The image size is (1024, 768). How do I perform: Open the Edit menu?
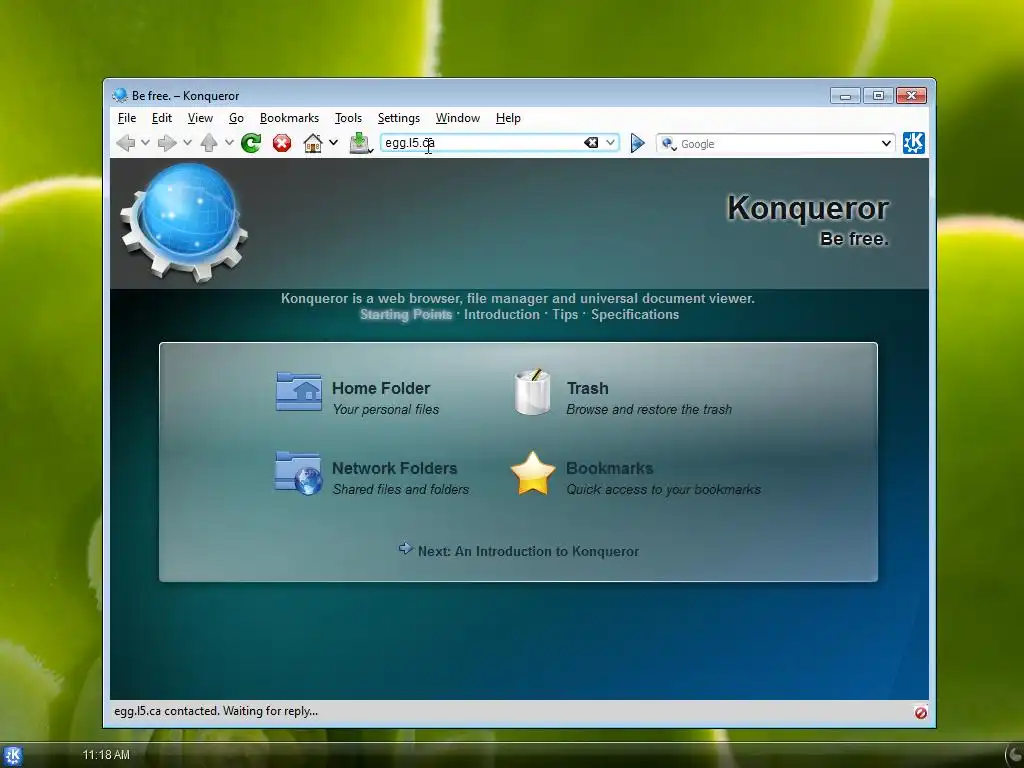(161, 118)
